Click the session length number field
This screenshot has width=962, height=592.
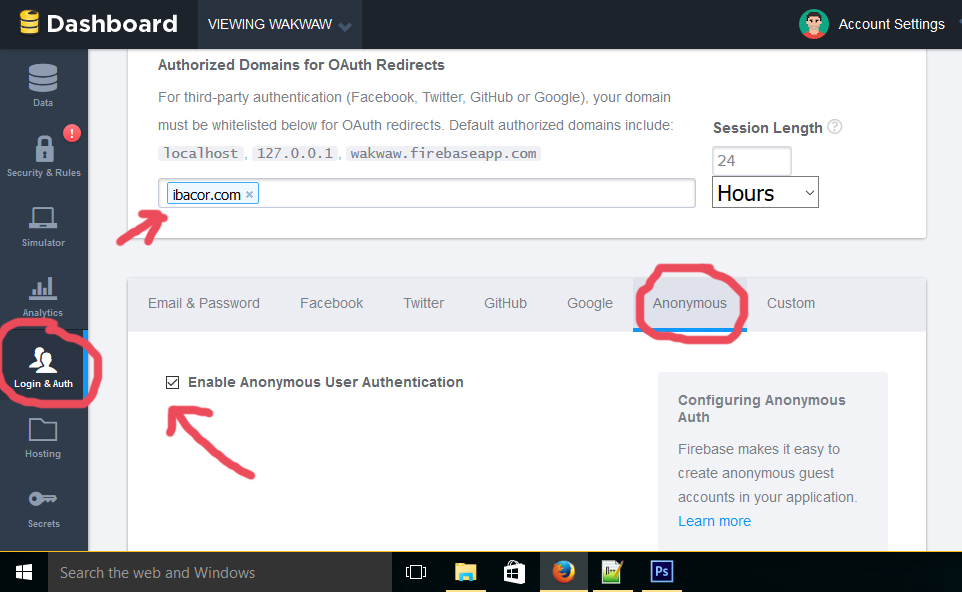click(x=752, y=161)
